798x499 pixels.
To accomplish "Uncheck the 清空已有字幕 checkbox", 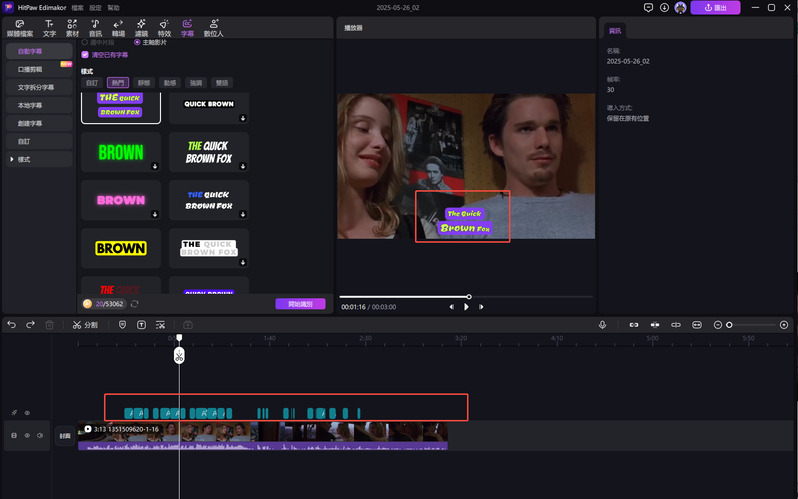I will coord(85,55).
